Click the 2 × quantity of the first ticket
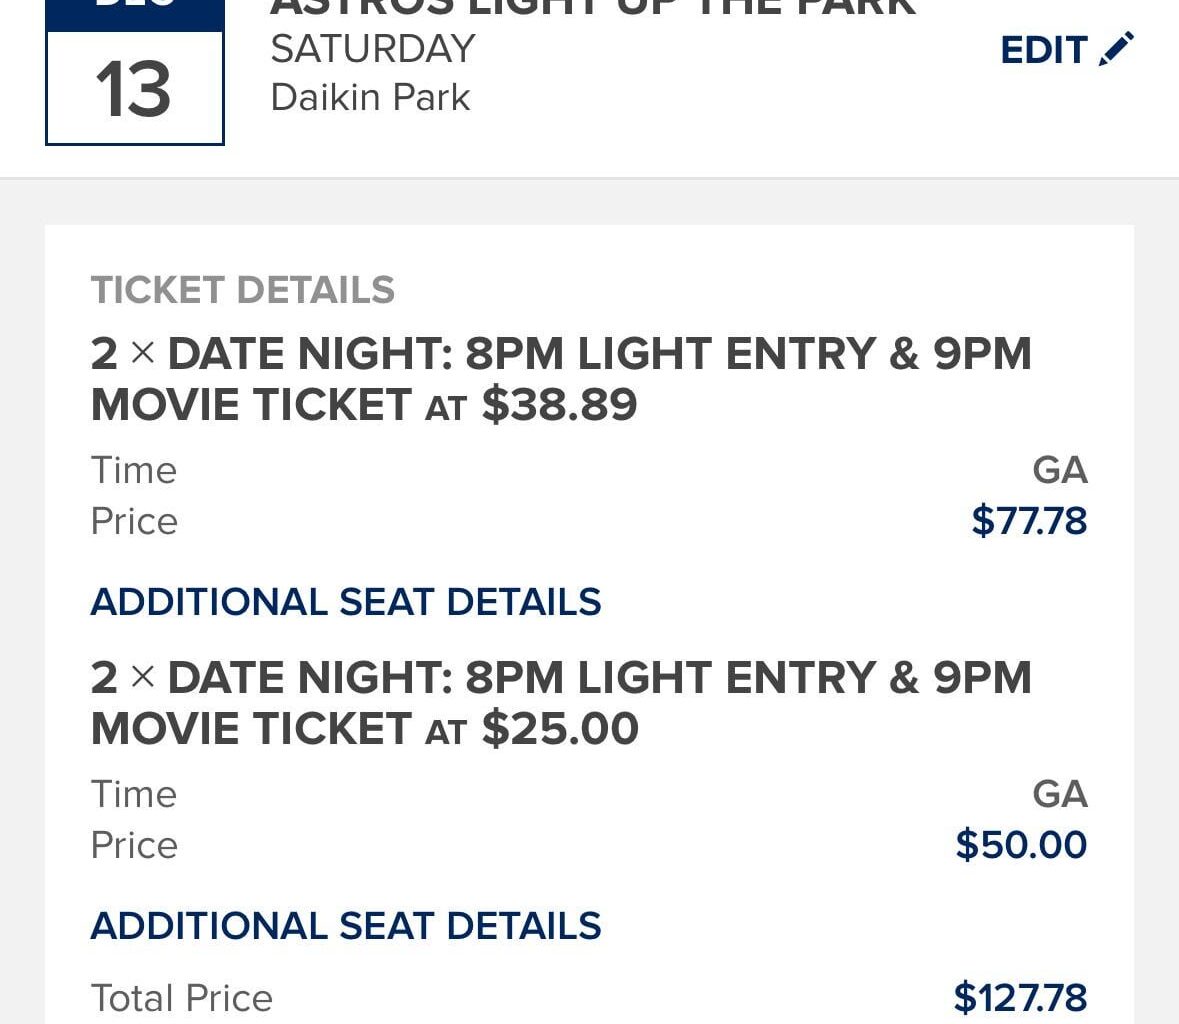 [x=119, y=353]
